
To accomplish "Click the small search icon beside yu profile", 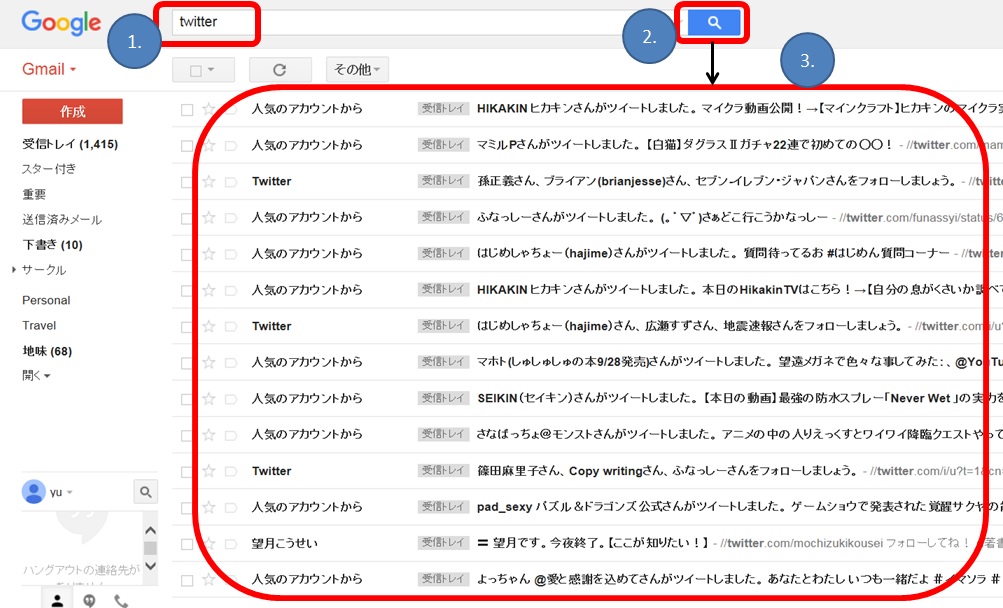I will pos(145,491).
